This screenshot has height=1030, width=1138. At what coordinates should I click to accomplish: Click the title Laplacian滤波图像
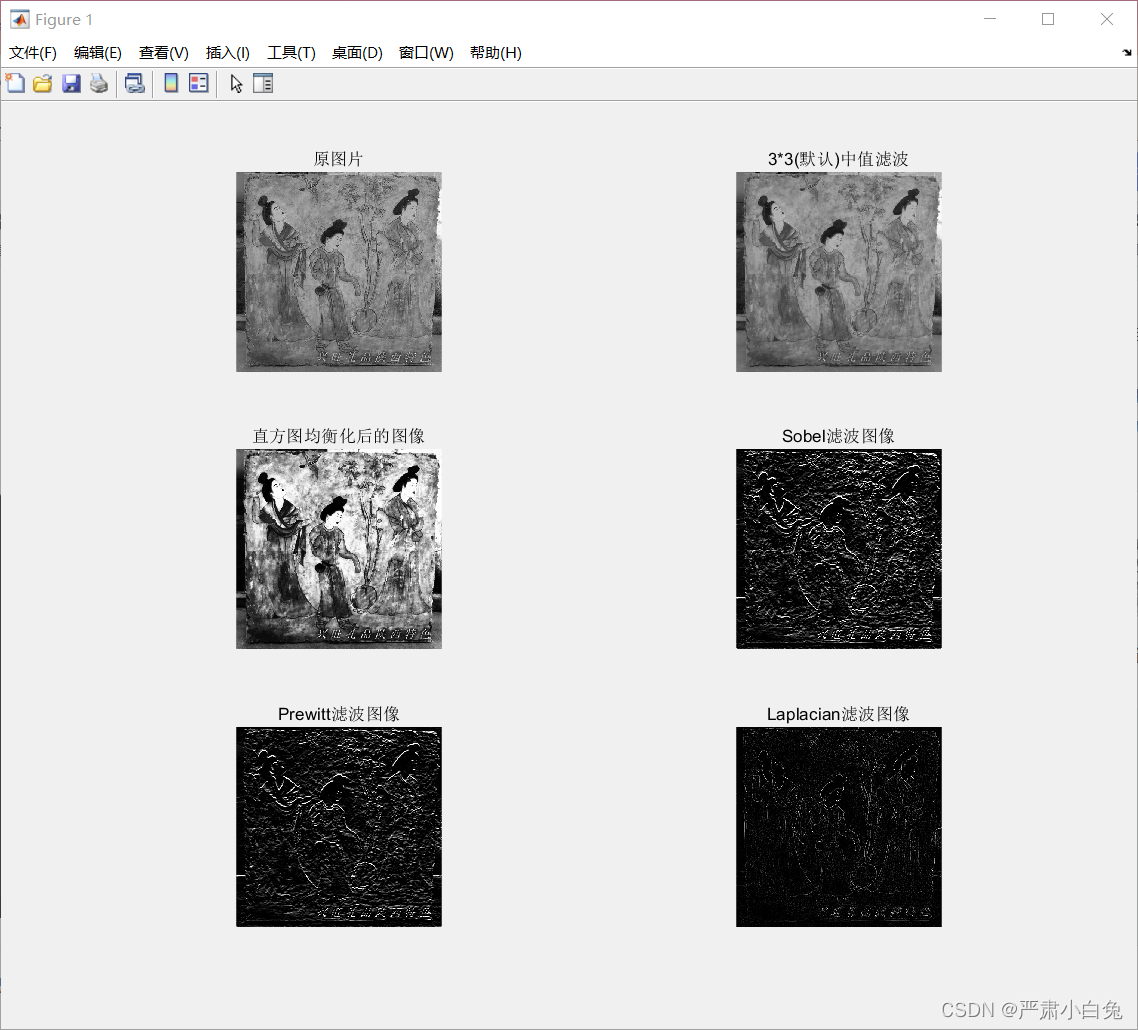point(838,714)
